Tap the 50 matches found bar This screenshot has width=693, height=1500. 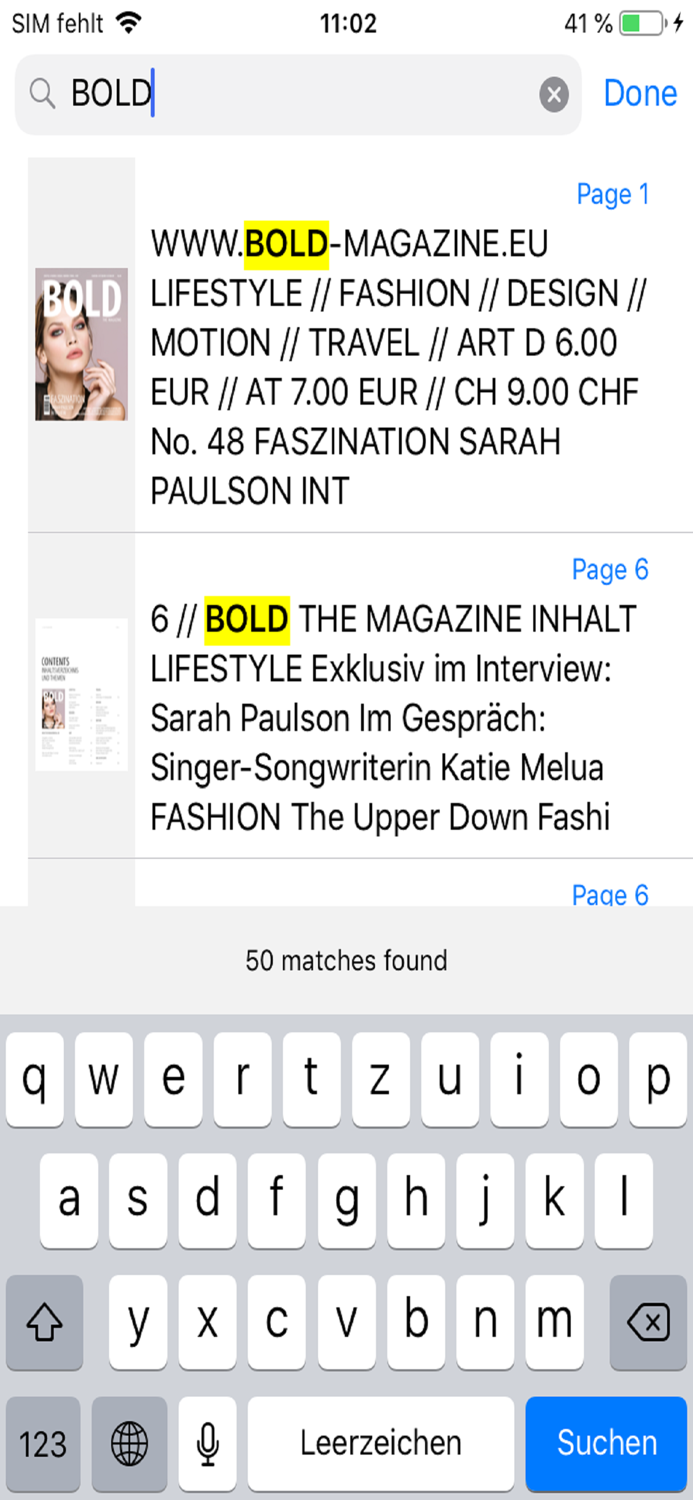coord(346,960)
